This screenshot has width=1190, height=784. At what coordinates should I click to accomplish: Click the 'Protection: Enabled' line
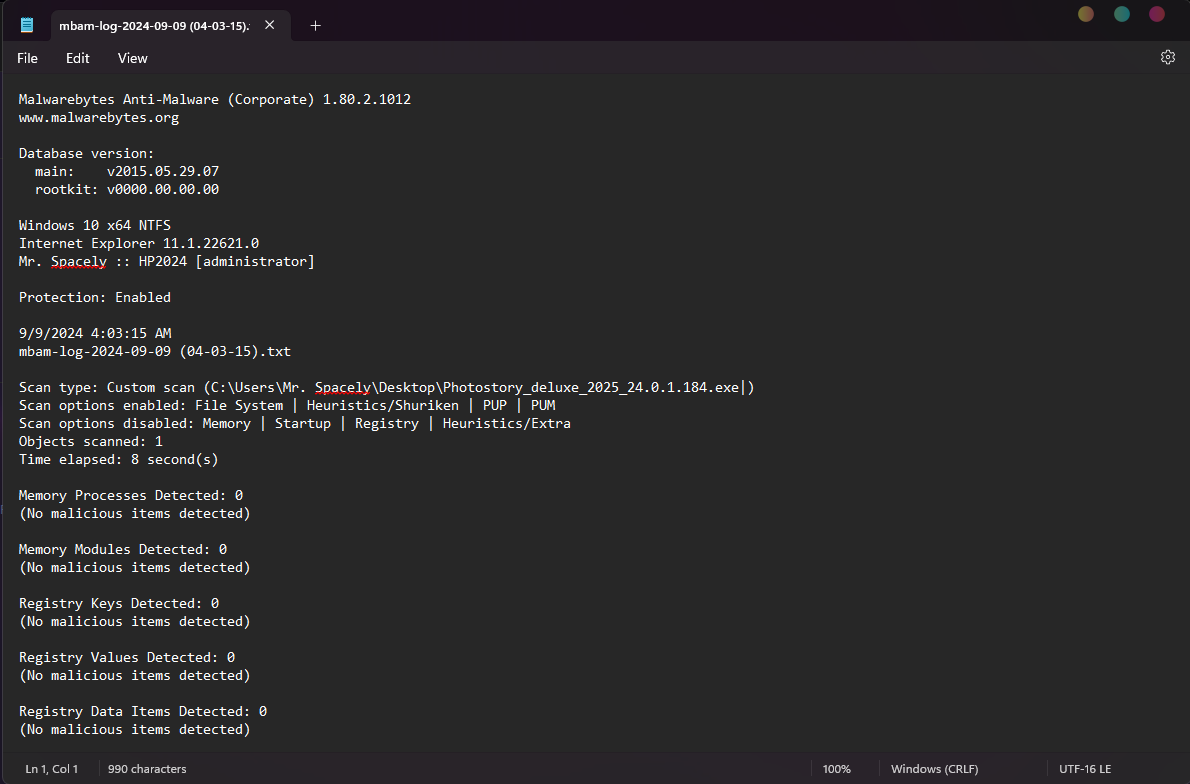click(x=95, y=298)
